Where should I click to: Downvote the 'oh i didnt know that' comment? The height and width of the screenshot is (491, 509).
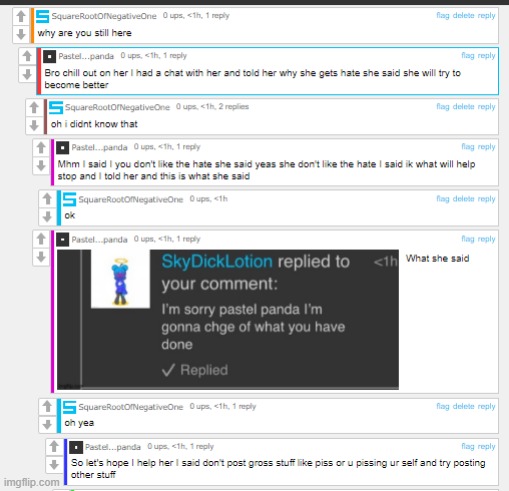34,125
